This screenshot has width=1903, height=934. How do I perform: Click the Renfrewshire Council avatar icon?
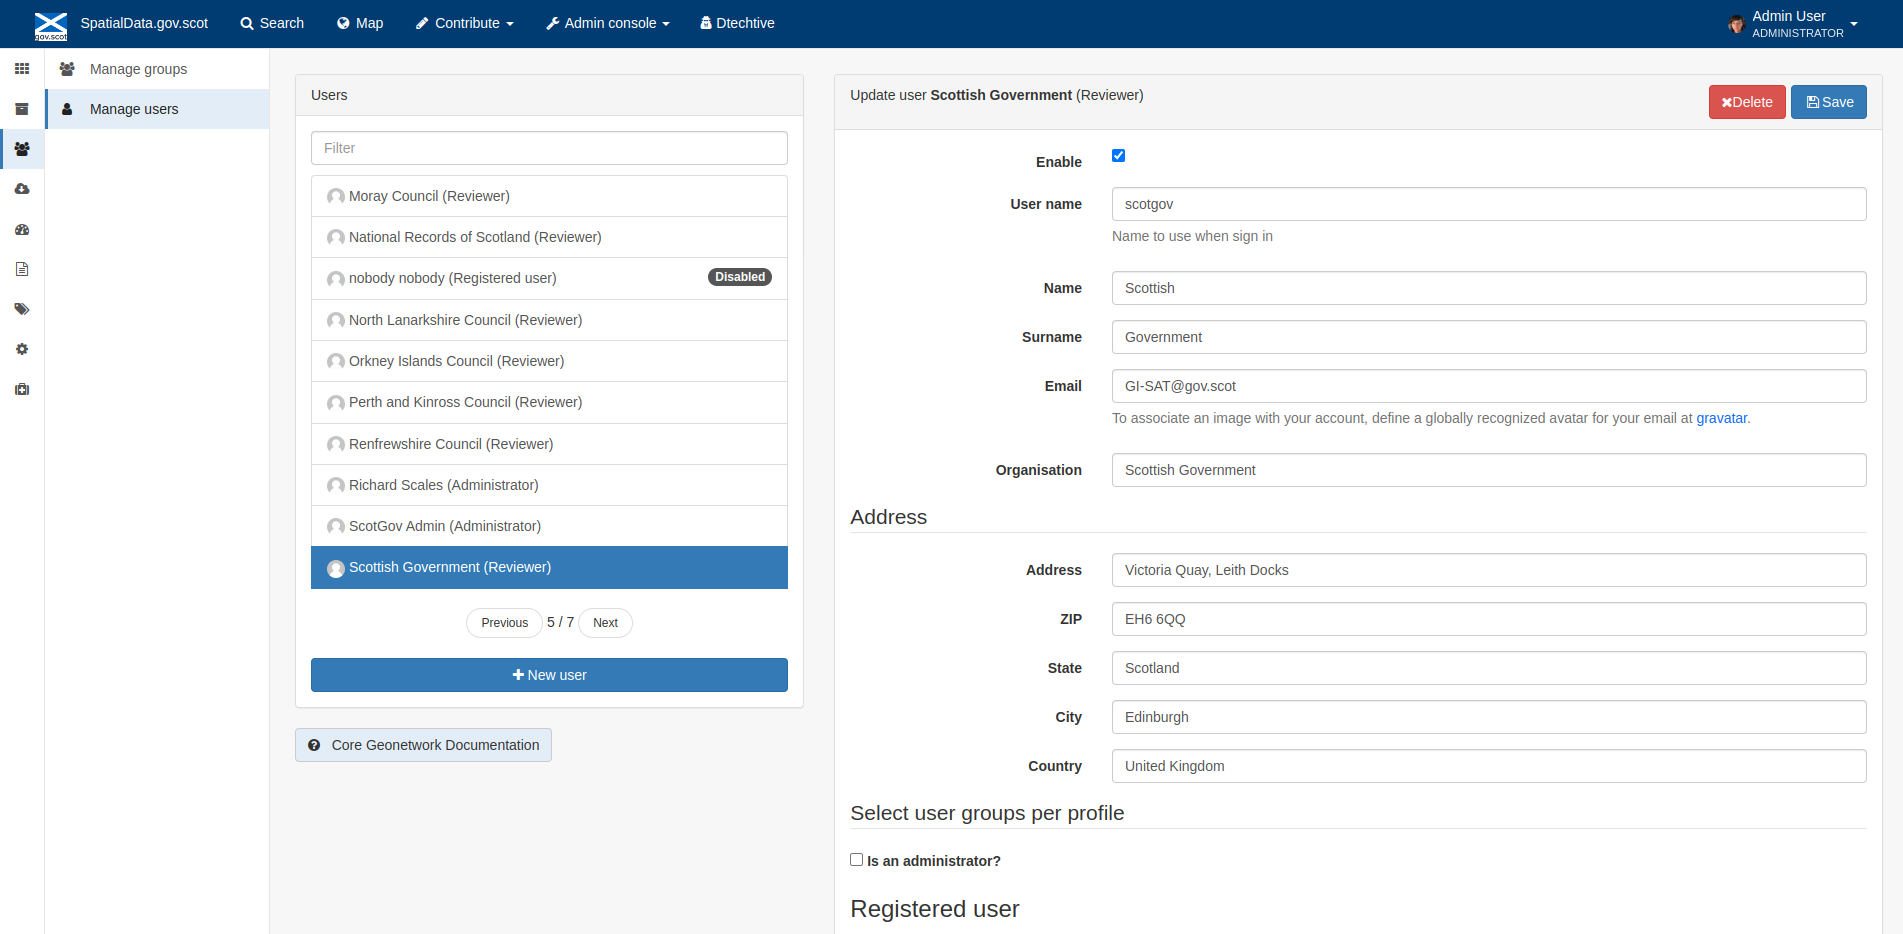[336, 444]
